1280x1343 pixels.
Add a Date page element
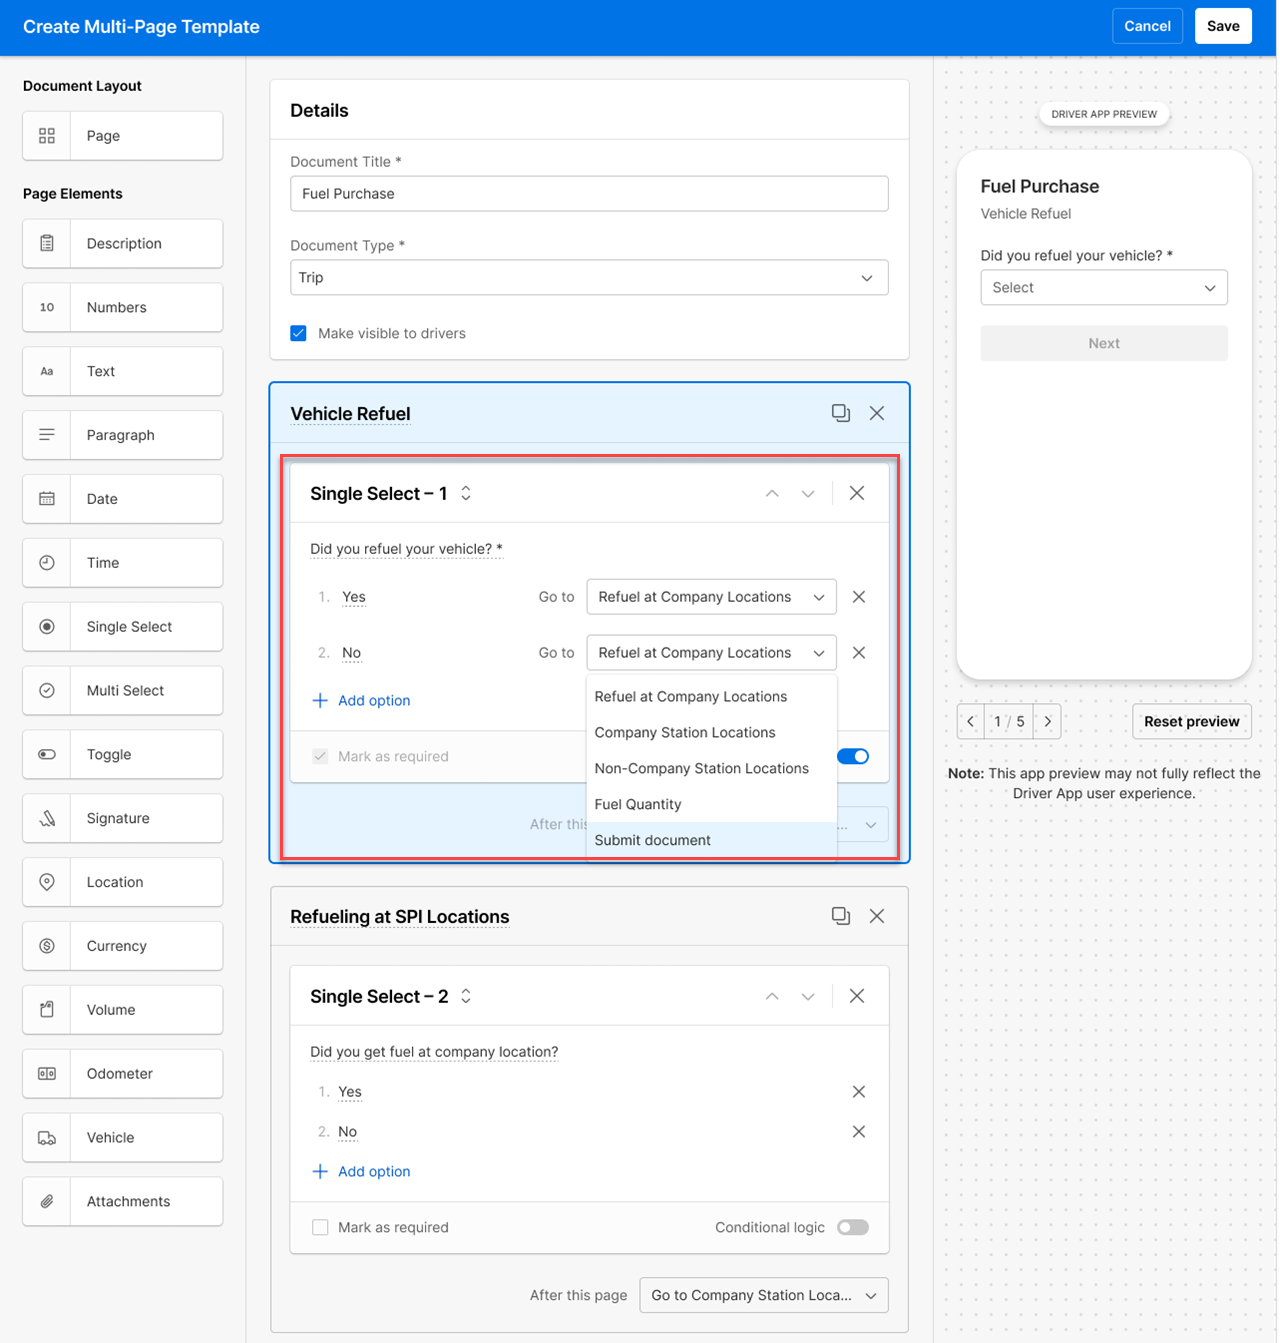122,499
